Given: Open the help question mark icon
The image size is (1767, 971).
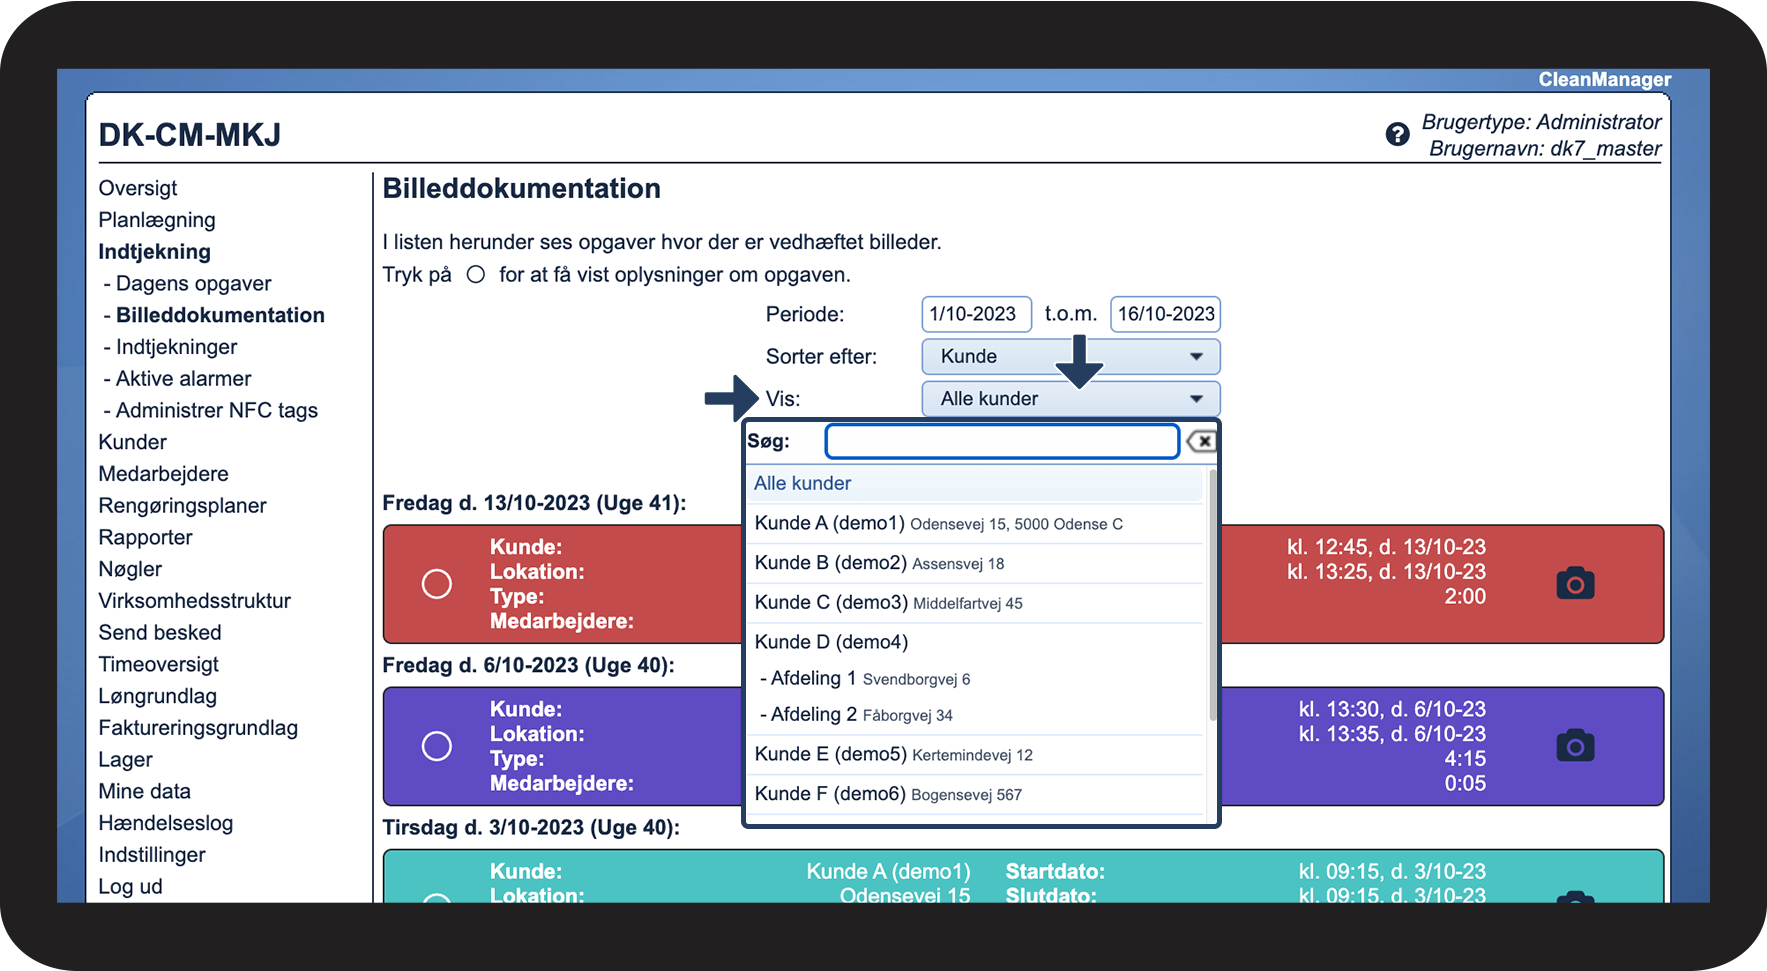Looking at the screenshot, I should point(1397,134).
